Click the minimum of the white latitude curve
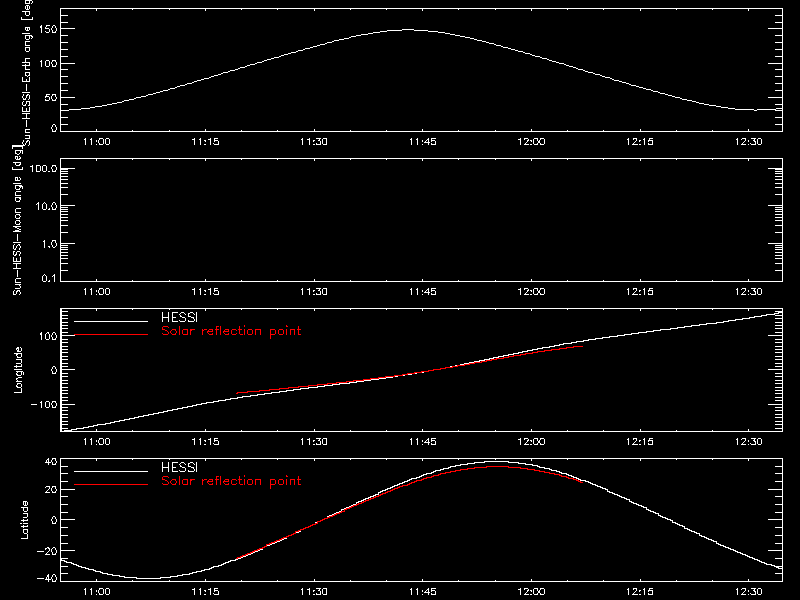This screenshot has width=800, height=600. tap(148, 578)
